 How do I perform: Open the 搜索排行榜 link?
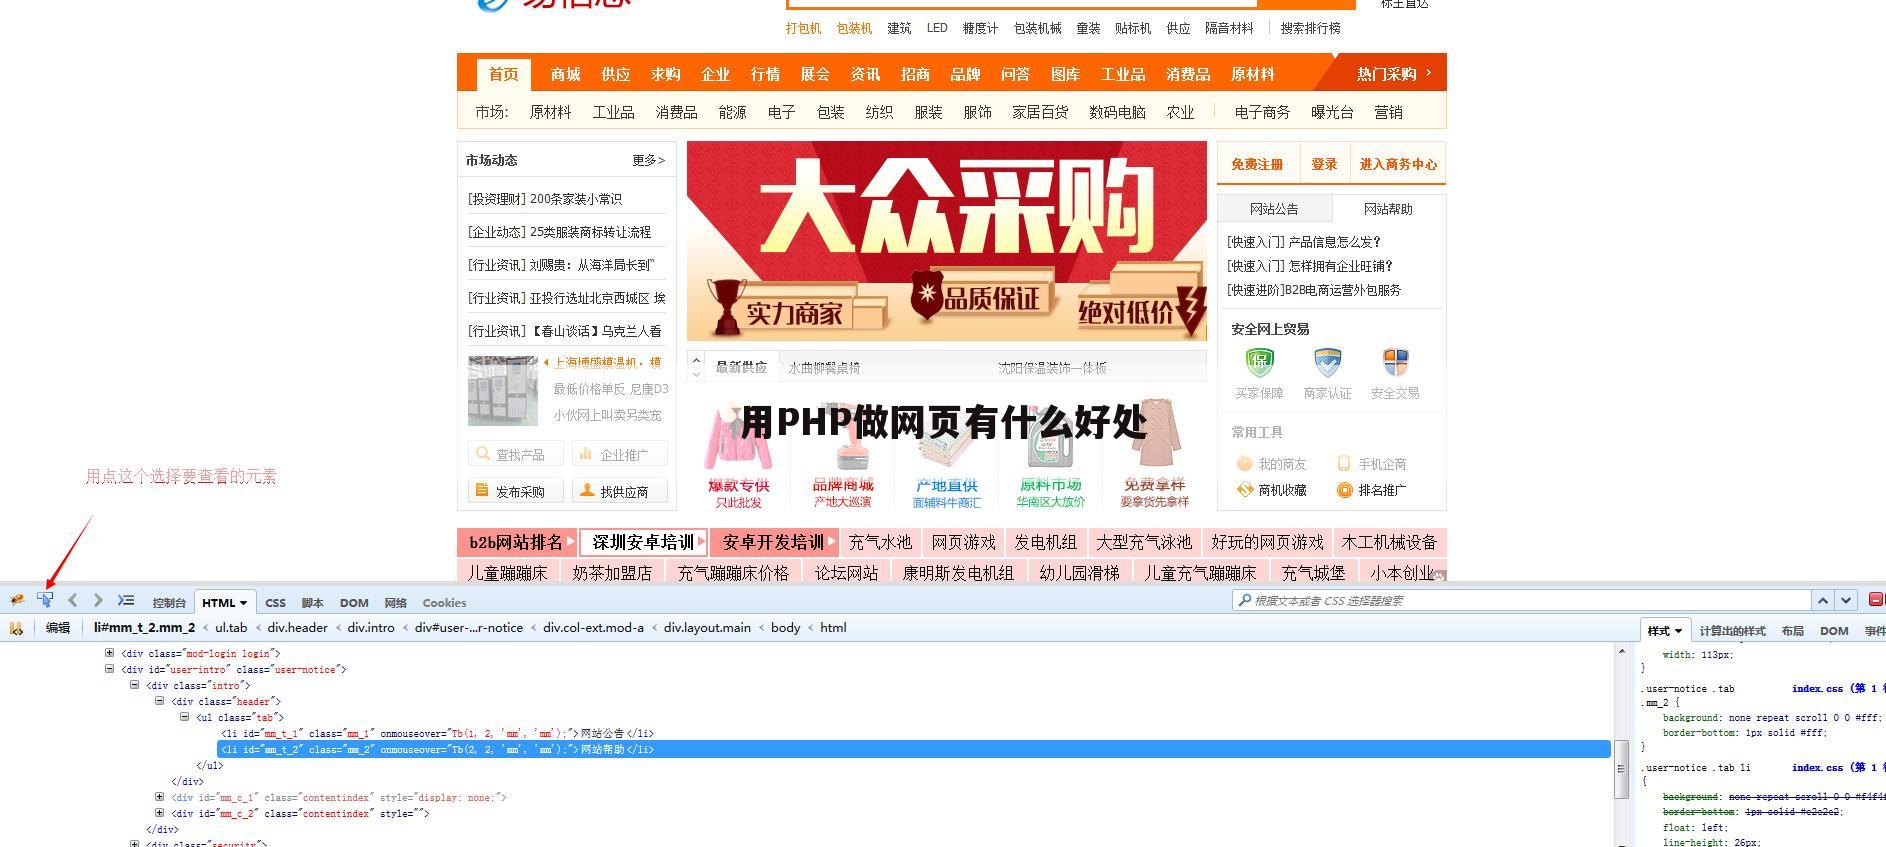[1310, 28]
